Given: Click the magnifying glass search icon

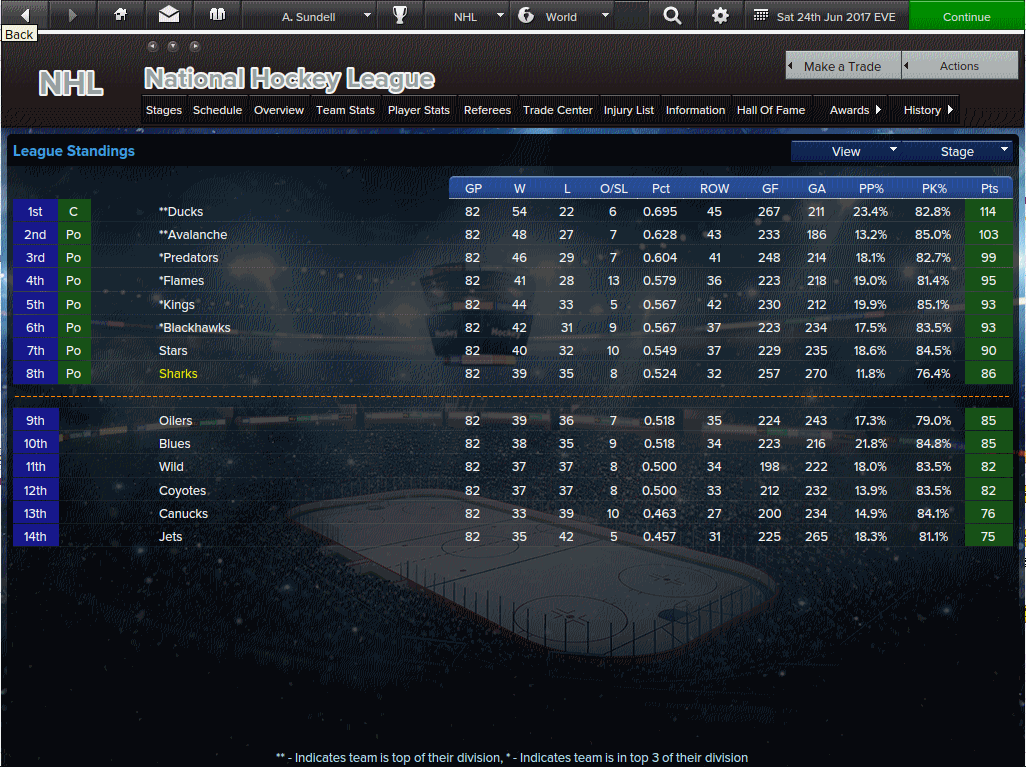Looking at the screenshot, I should pyautogui.click(x=672, y=15).
